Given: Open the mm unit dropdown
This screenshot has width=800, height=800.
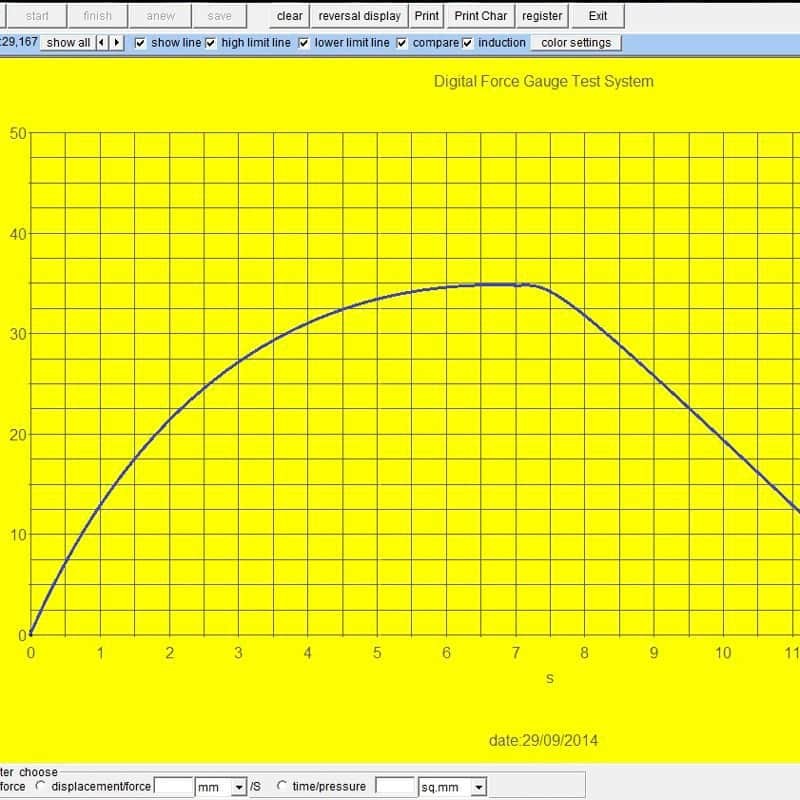Looking at the screenshot, I should click(238, 788).
